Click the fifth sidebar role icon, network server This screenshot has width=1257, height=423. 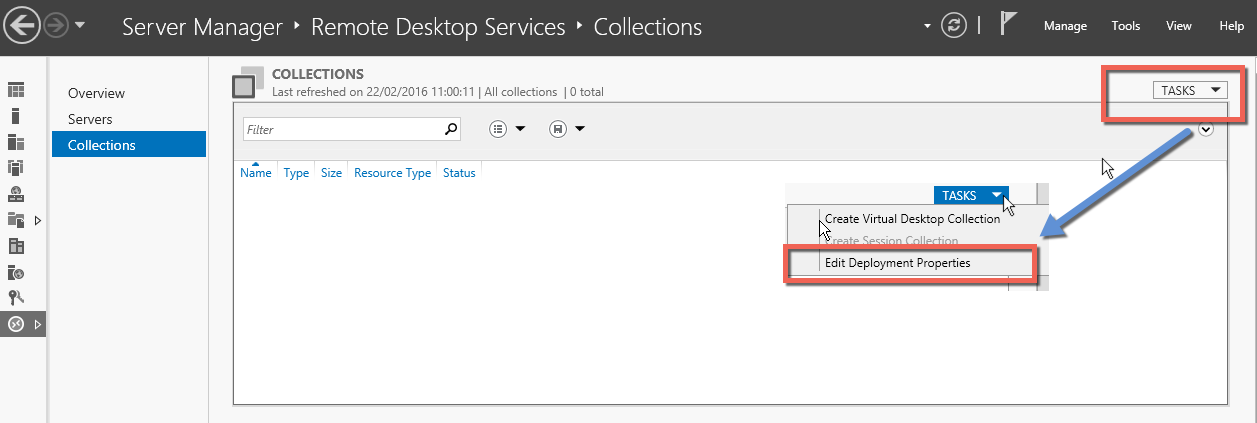pyautogui.click(x=16, y=194)
